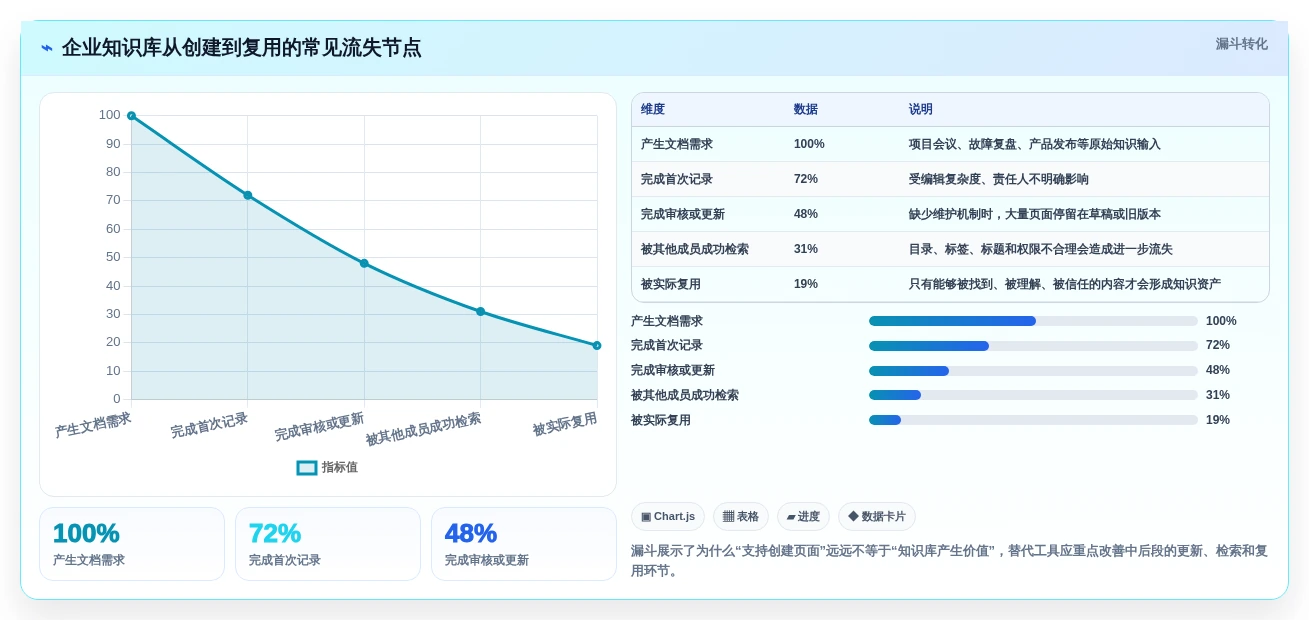Screen dimensions: 1309x620
Task: Click the description 项目会议、故障复盘、产品发布等原始知识输入
Action: point(1035,144)
